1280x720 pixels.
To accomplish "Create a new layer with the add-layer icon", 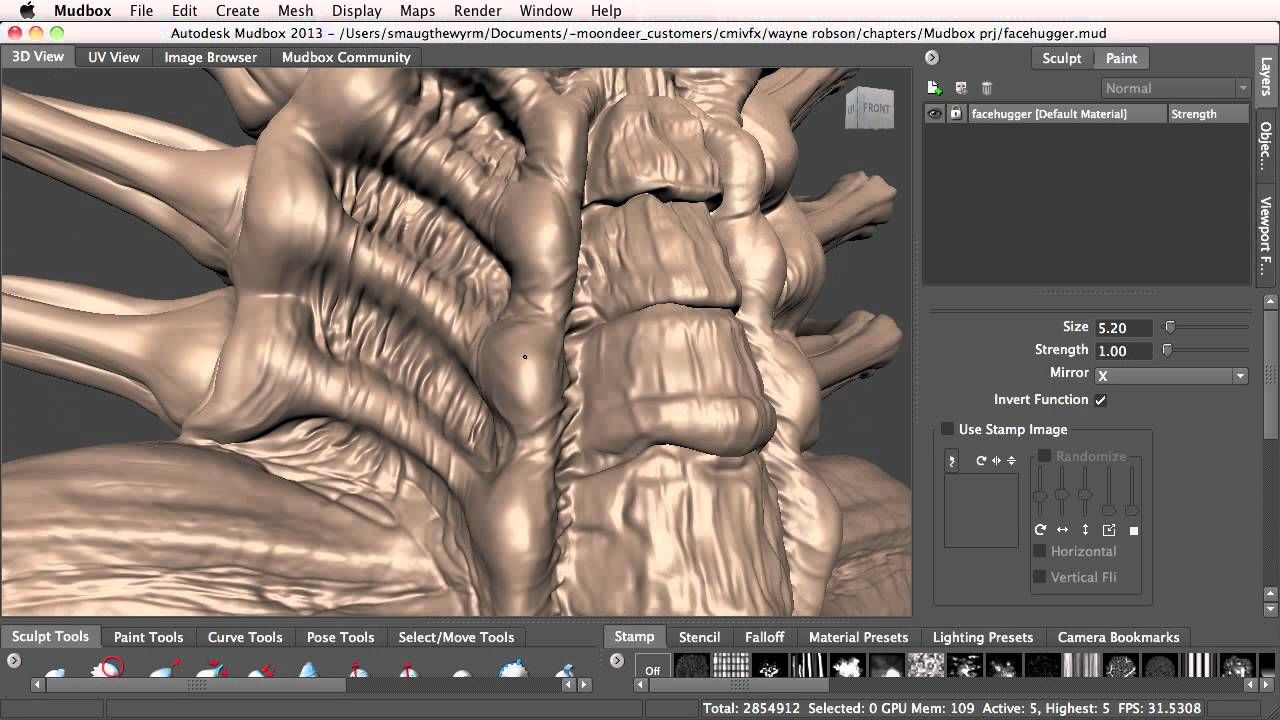I will 935,88.
